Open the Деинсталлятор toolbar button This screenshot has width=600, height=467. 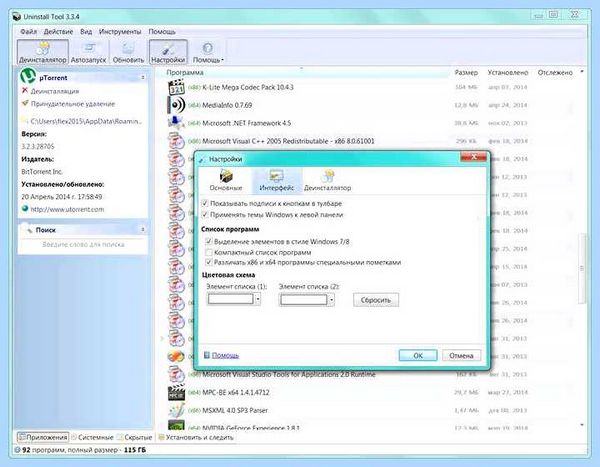pos(42,52)
